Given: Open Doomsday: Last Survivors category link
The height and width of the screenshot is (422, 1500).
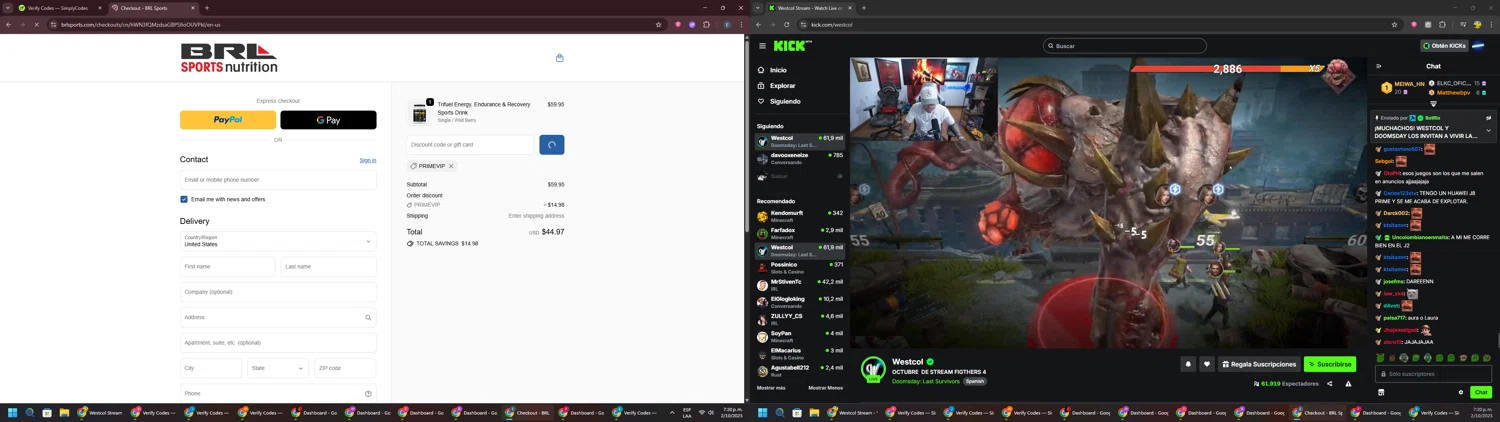Looking at the screenshot, I should tap(925, 381).
